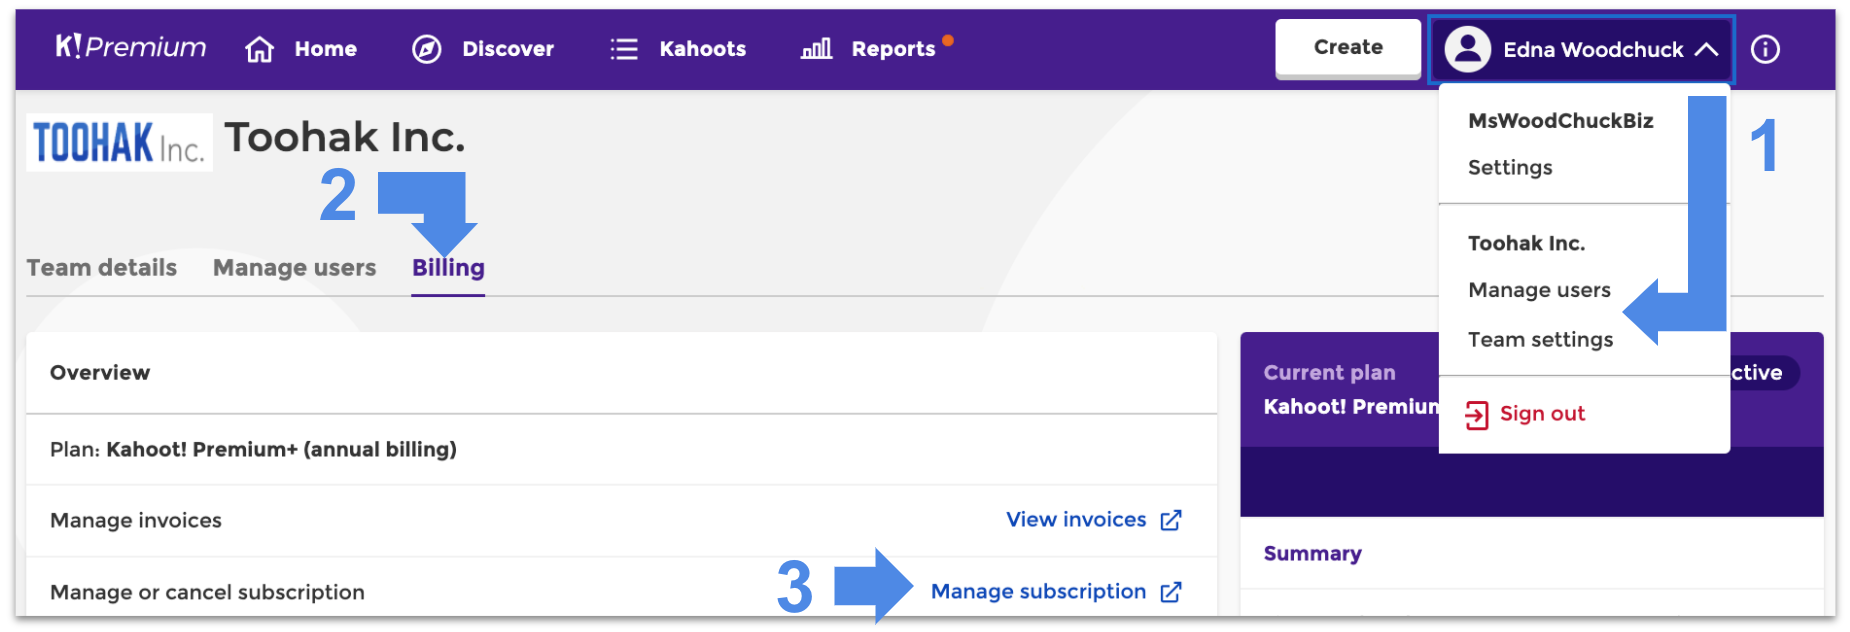1850x632 pixels.
Task: Click the Manage or cancel subscription label
Action: (x=207, y=592)
